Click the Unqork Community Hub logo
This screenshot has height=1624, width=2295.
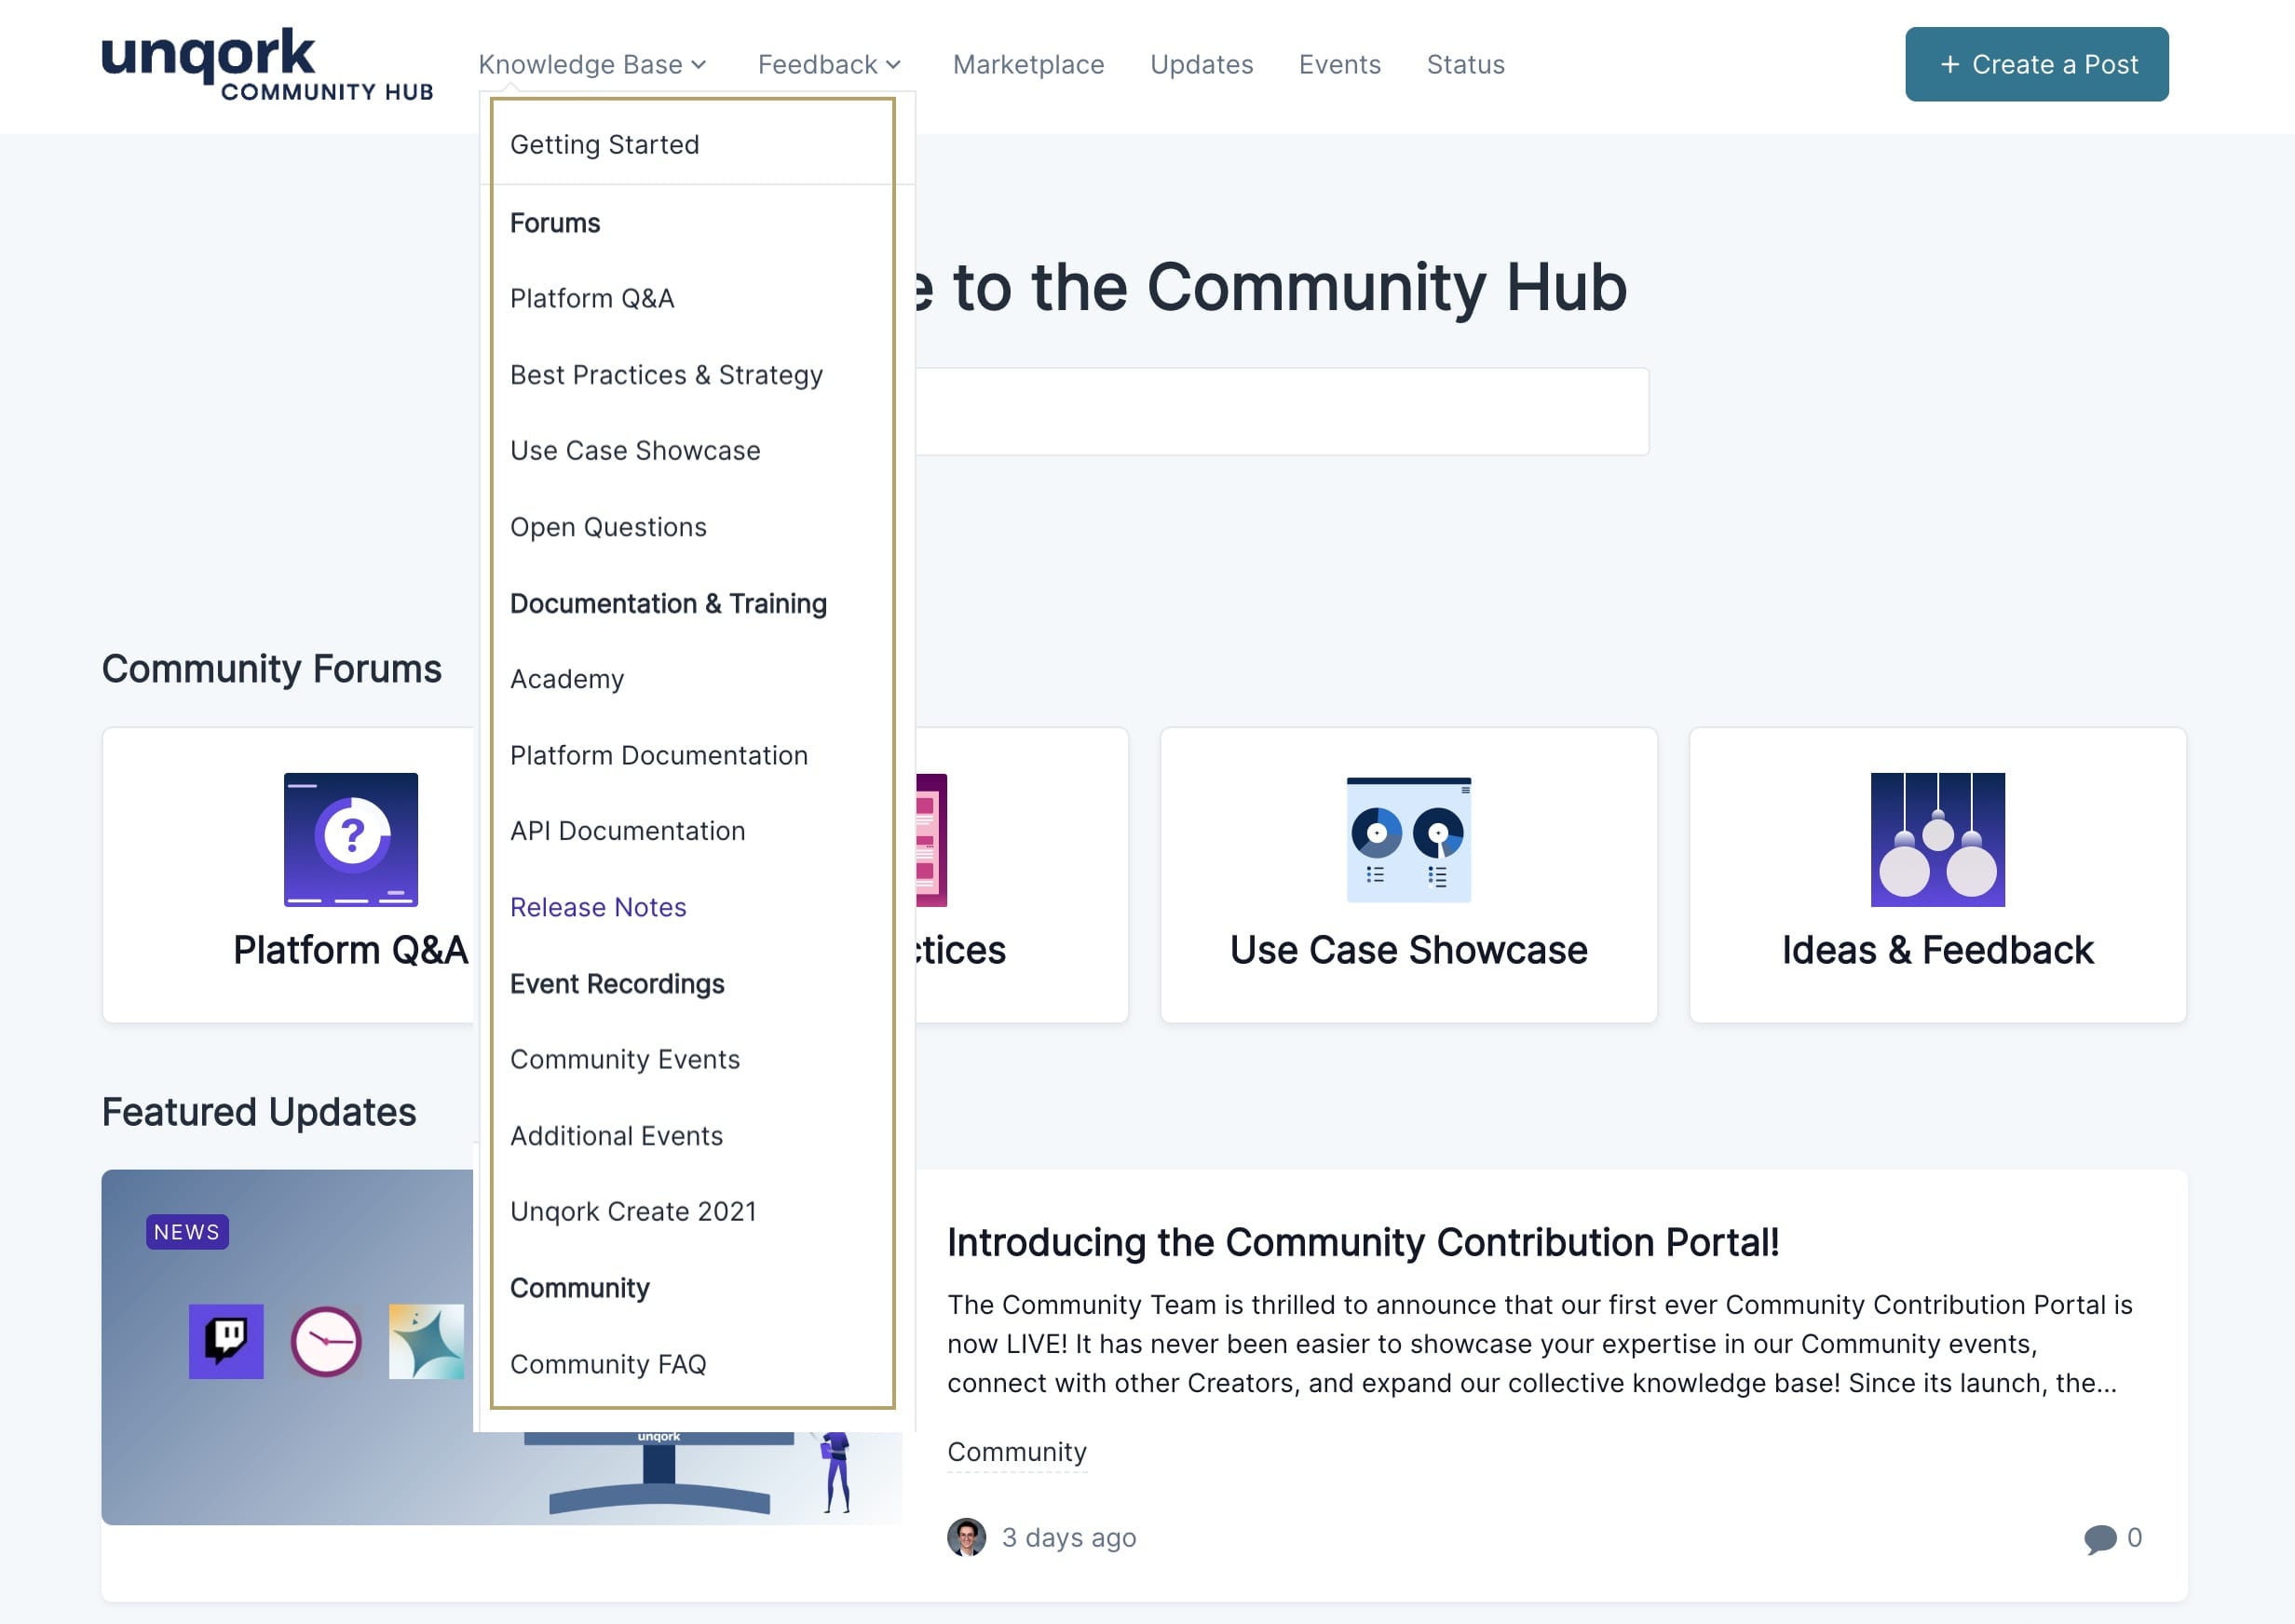[x=268, y=65]
